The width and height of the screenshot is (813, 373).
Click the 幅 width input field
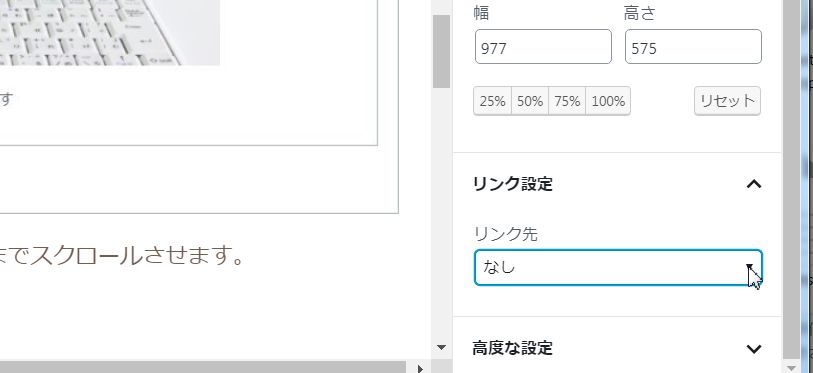point(543,47)
